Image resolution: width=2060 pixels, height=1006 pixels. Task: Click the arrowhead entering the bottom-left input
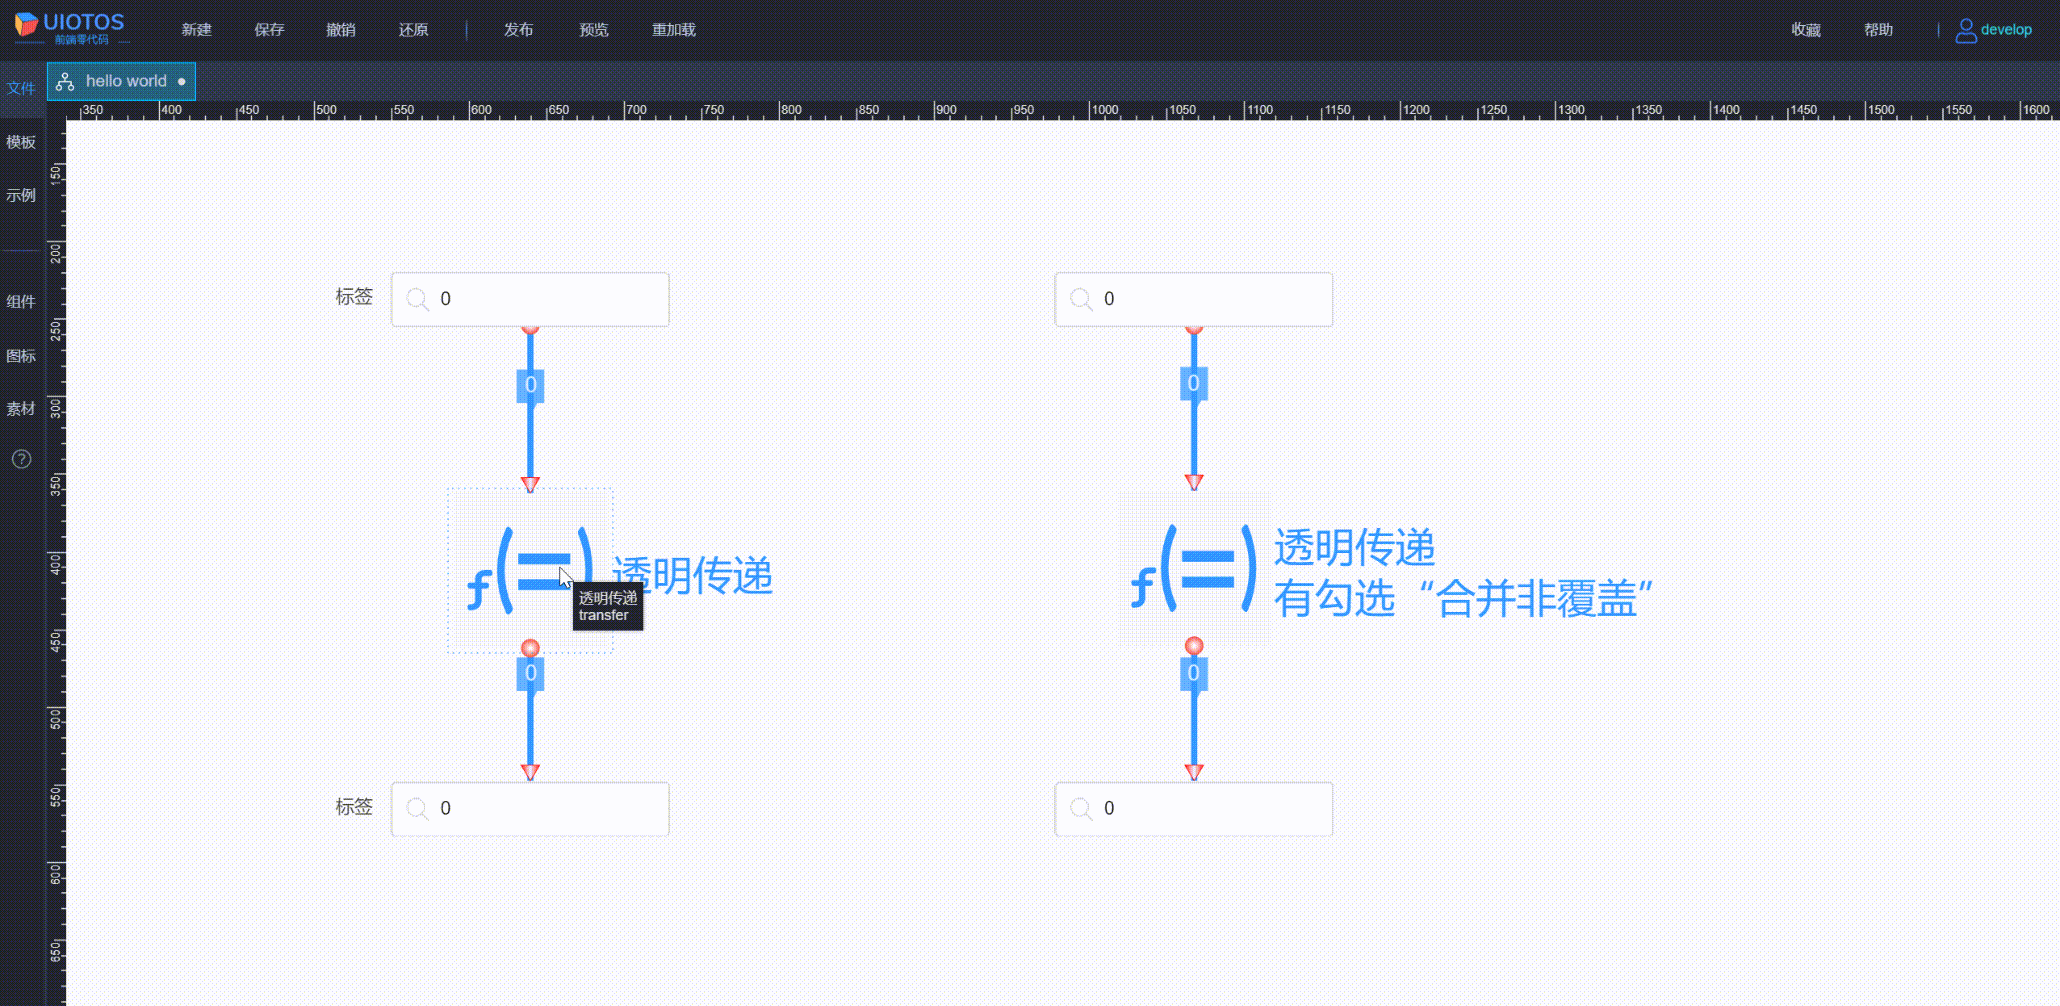tap(530, 772)
